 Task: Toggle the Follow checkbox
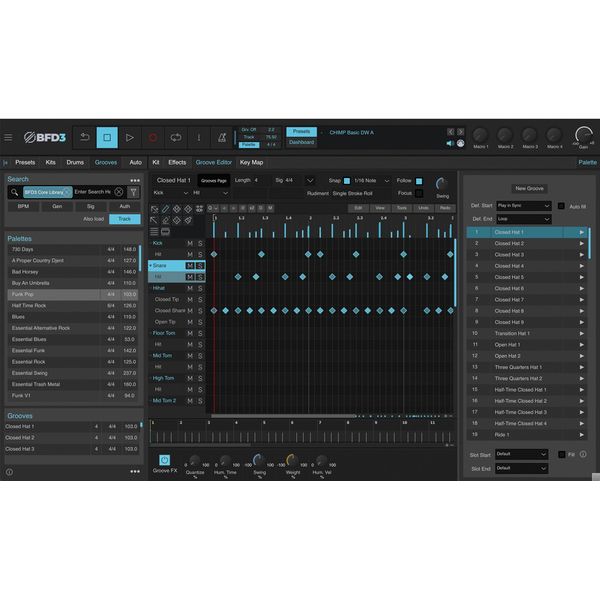click(419, 181)
